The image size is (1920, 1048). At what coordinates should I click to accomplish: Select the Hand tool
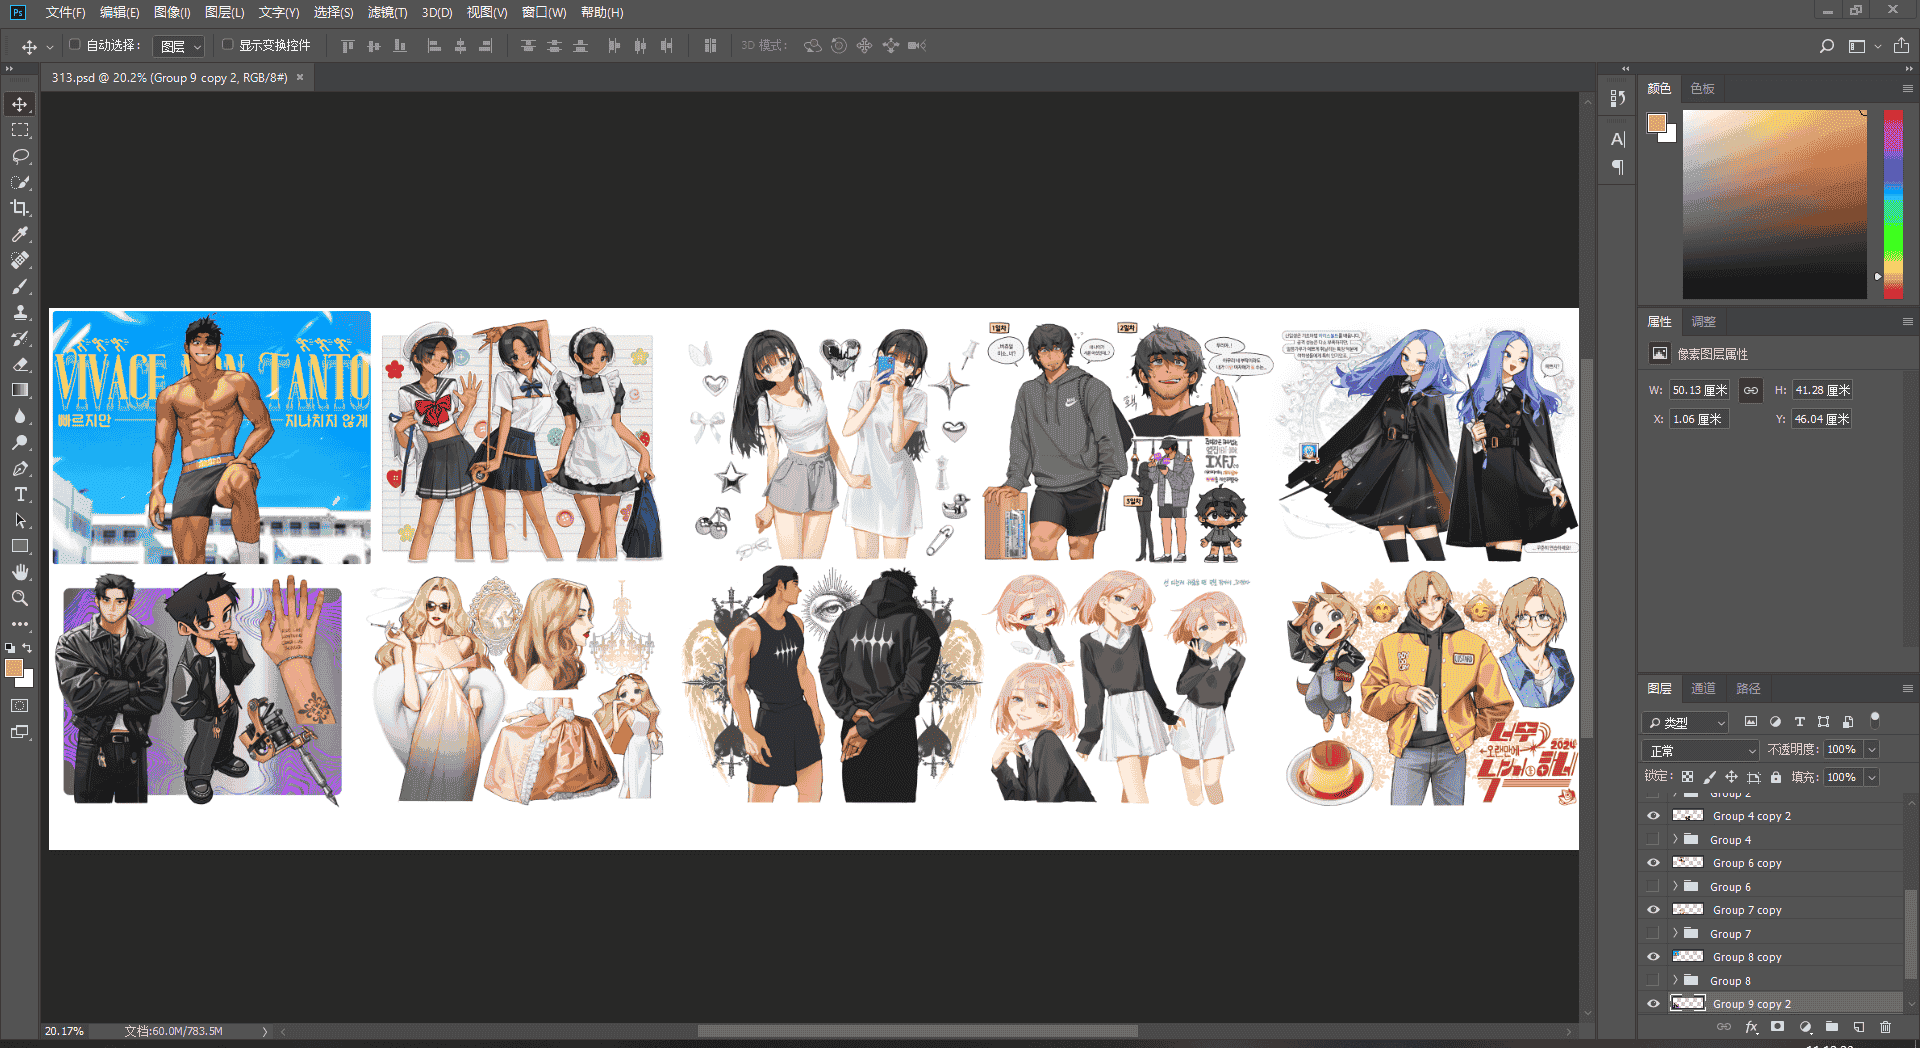[x=20, y=572]
